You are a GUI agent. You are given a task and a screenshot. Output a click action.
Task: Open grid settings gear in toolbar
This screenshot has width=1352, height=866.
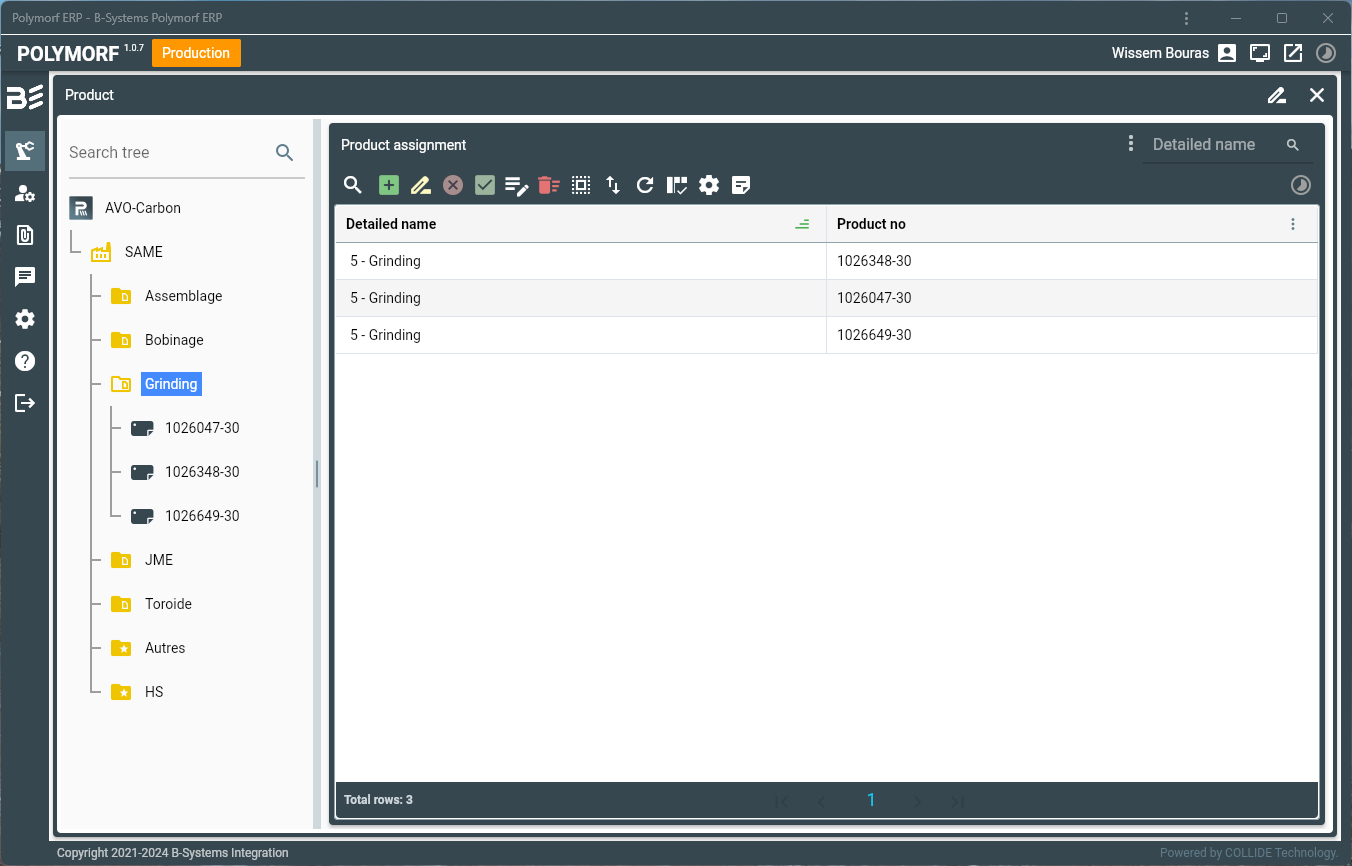click(709, 185)
